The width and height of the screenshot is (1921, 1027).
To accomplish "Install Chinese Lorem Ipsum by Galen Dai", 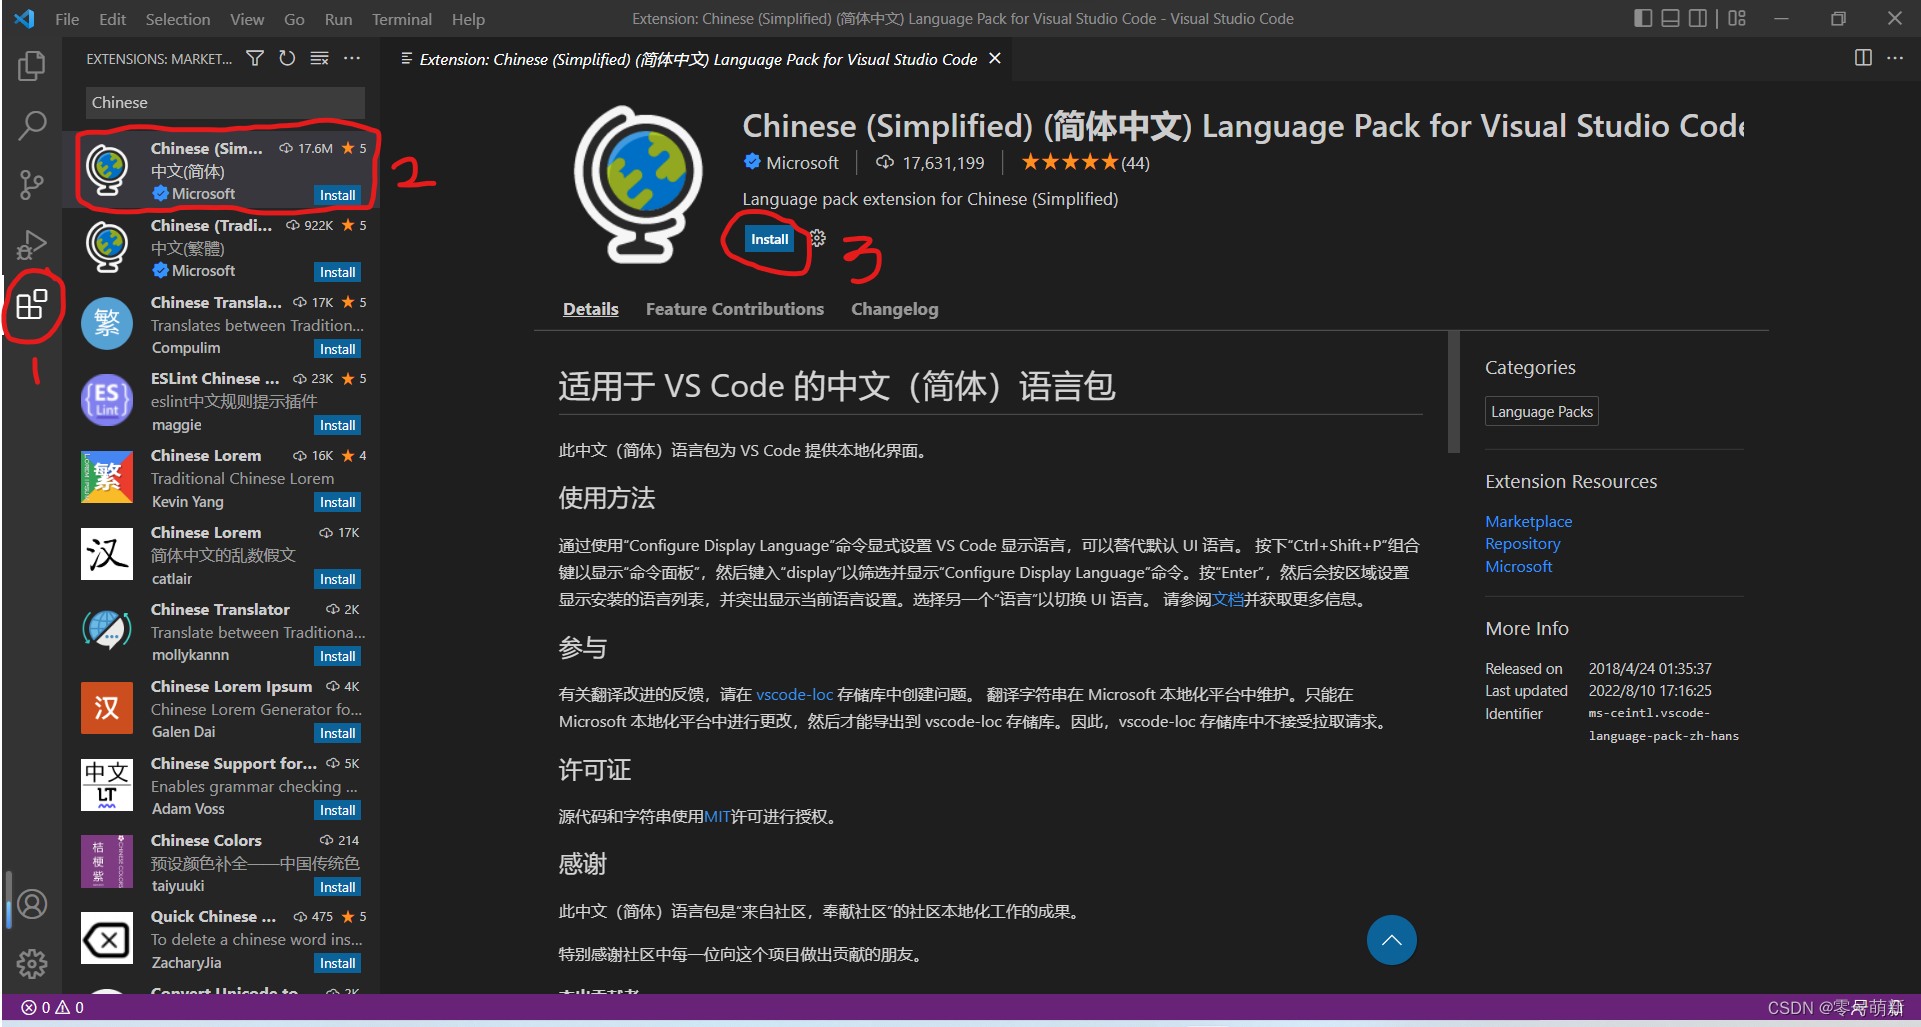I will [x=337, y=733].
